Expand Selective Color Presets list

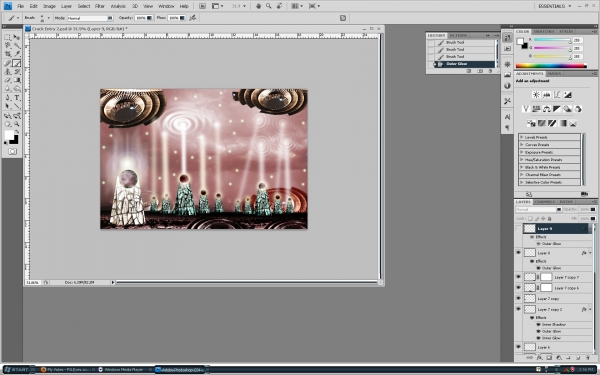[522, 182]
